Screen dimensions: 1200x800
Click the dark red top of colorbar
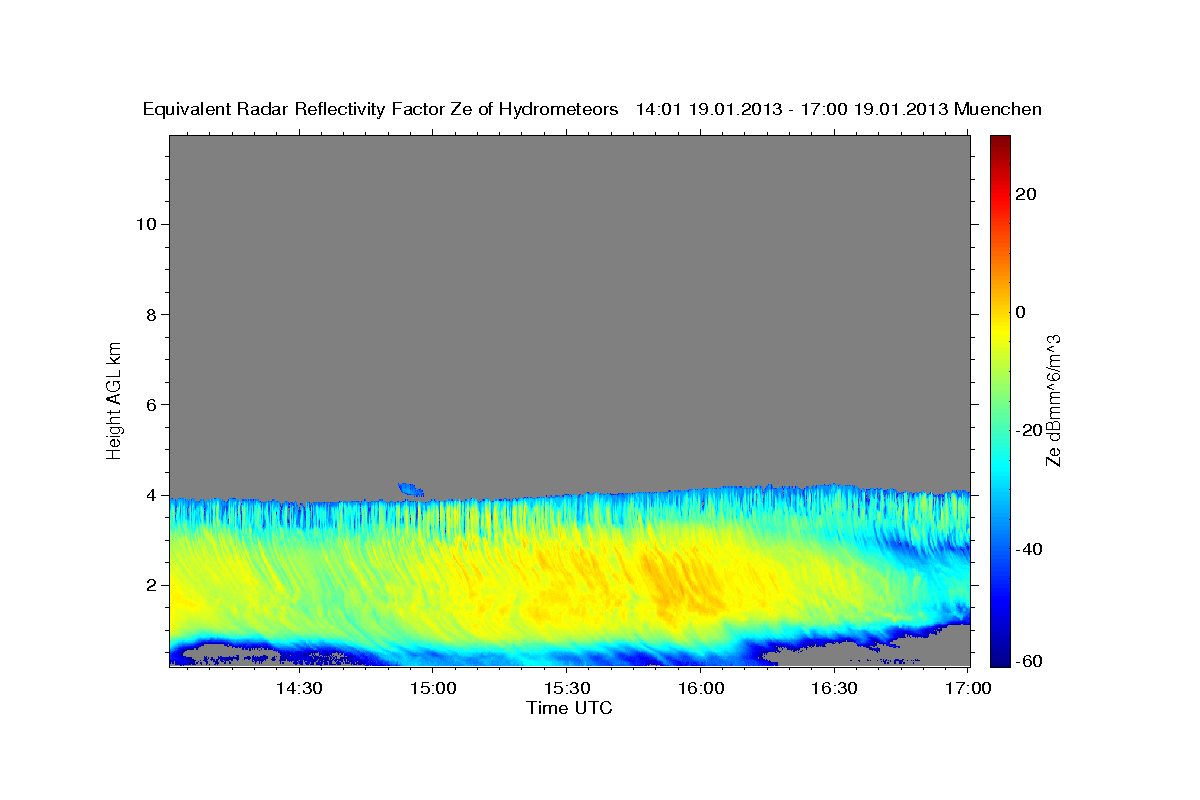[x=1000, y=145]
